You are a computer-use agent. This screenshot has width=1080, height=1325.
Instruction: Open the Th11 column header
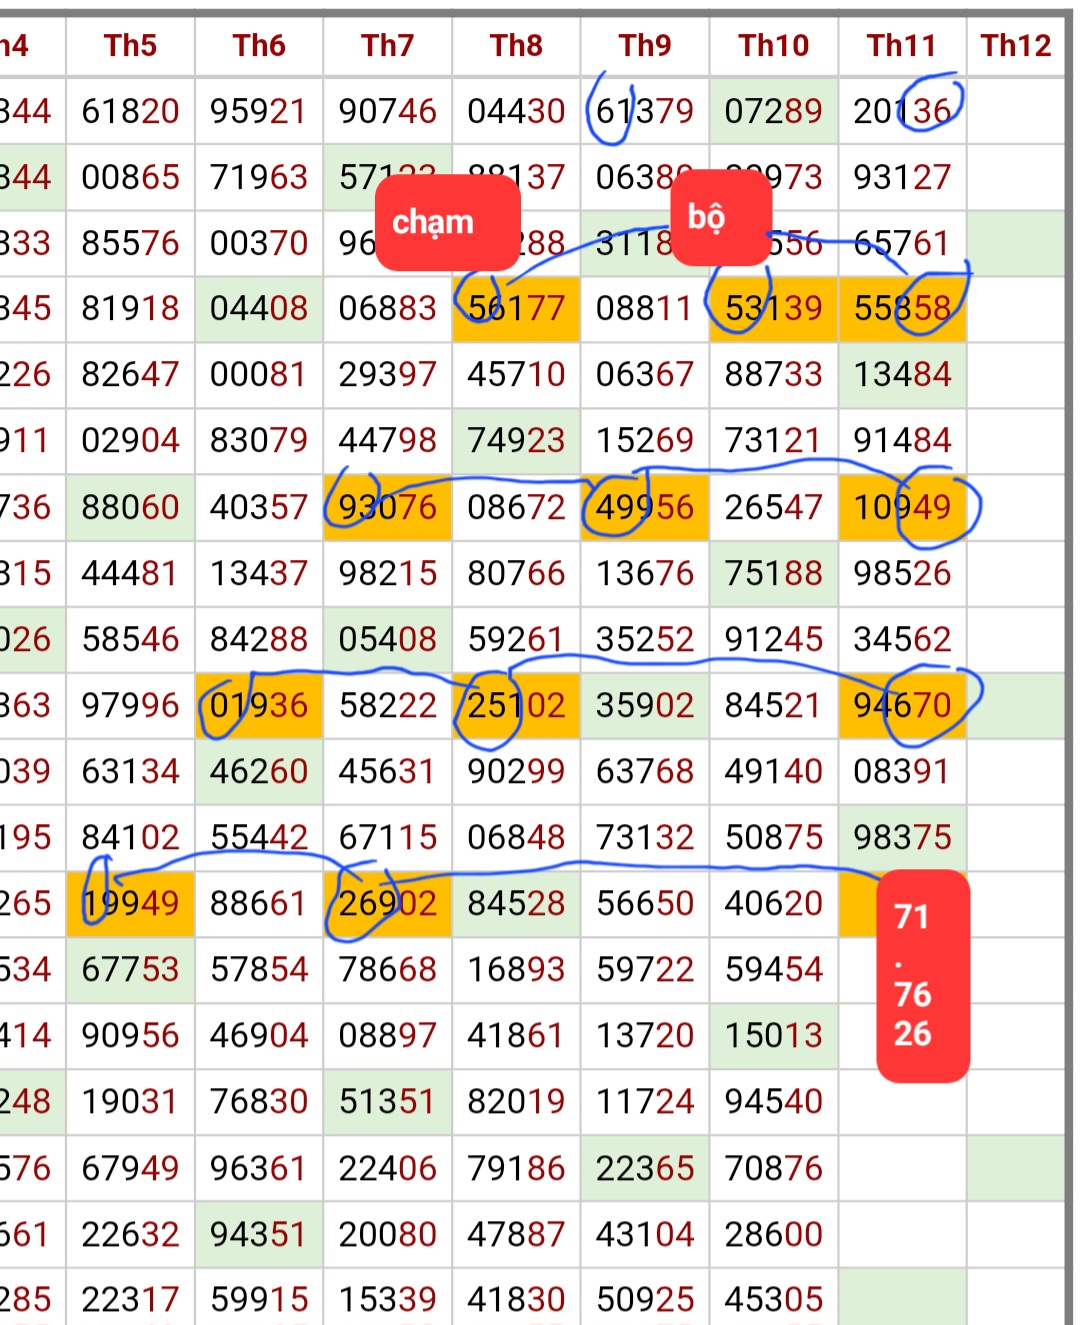click(x=902, y=46)
